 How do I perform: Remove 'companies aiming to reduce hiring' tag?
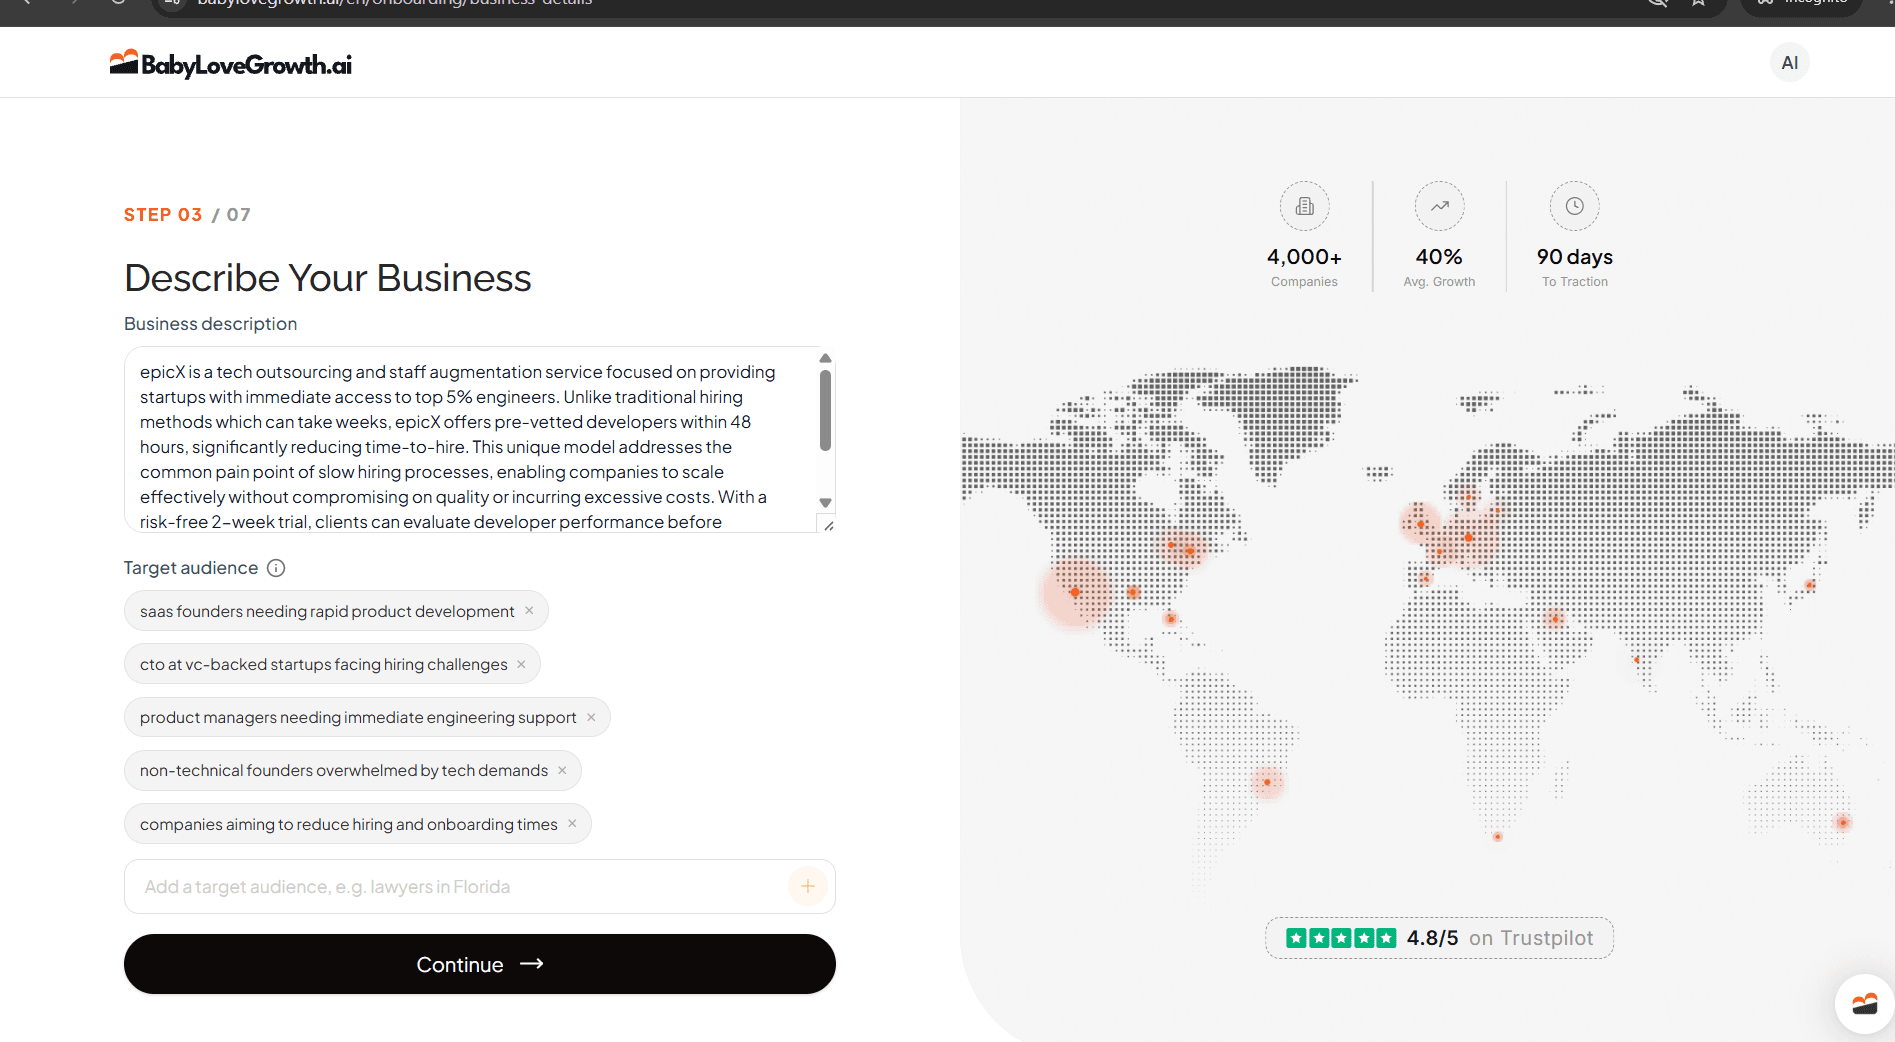572,824
